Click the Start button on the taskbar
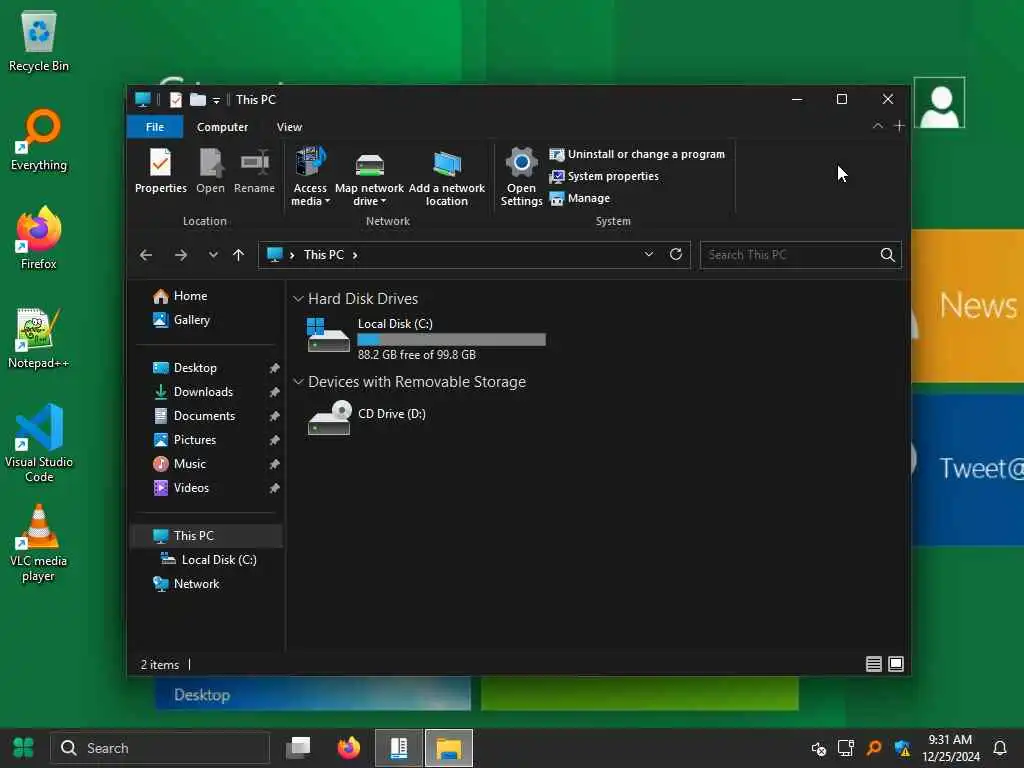Image resolution: width=1024 pixels, height=768 pixels. [x=24, y=748]
